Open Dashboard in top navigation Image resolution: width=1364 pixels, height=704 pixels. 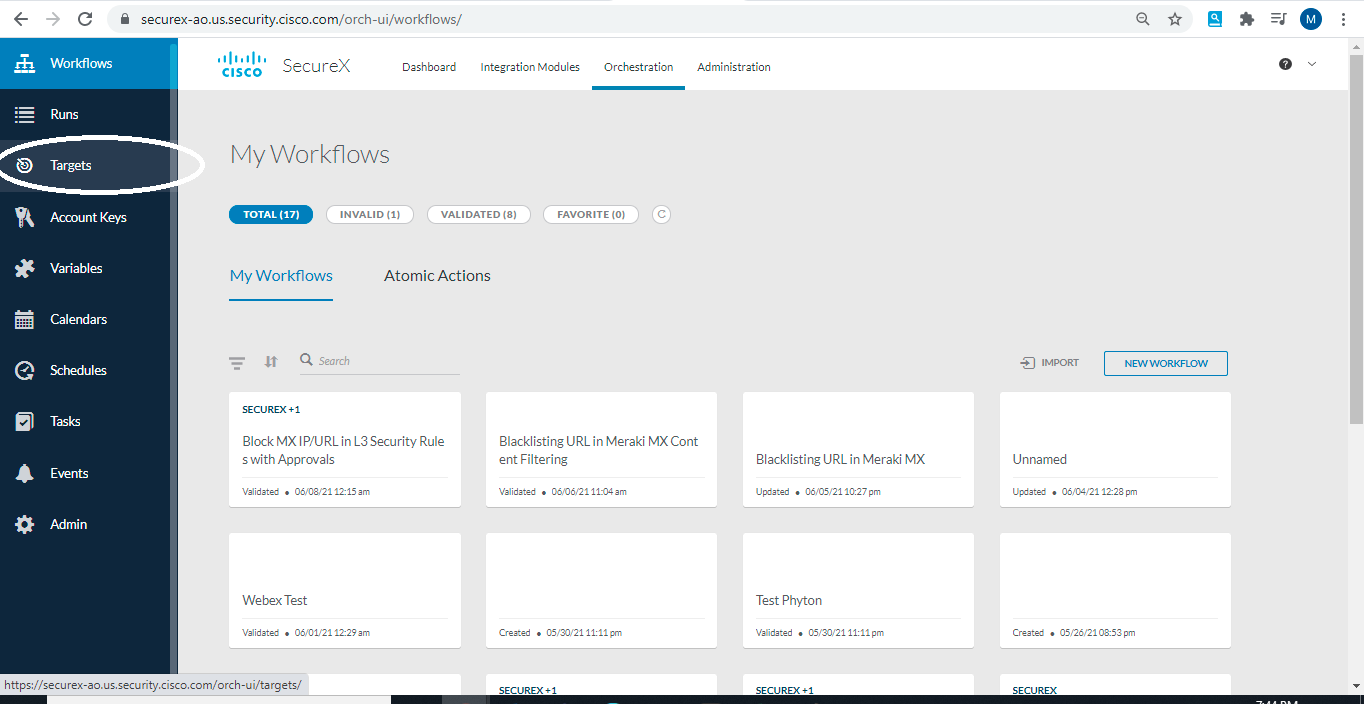click(429, 67)
